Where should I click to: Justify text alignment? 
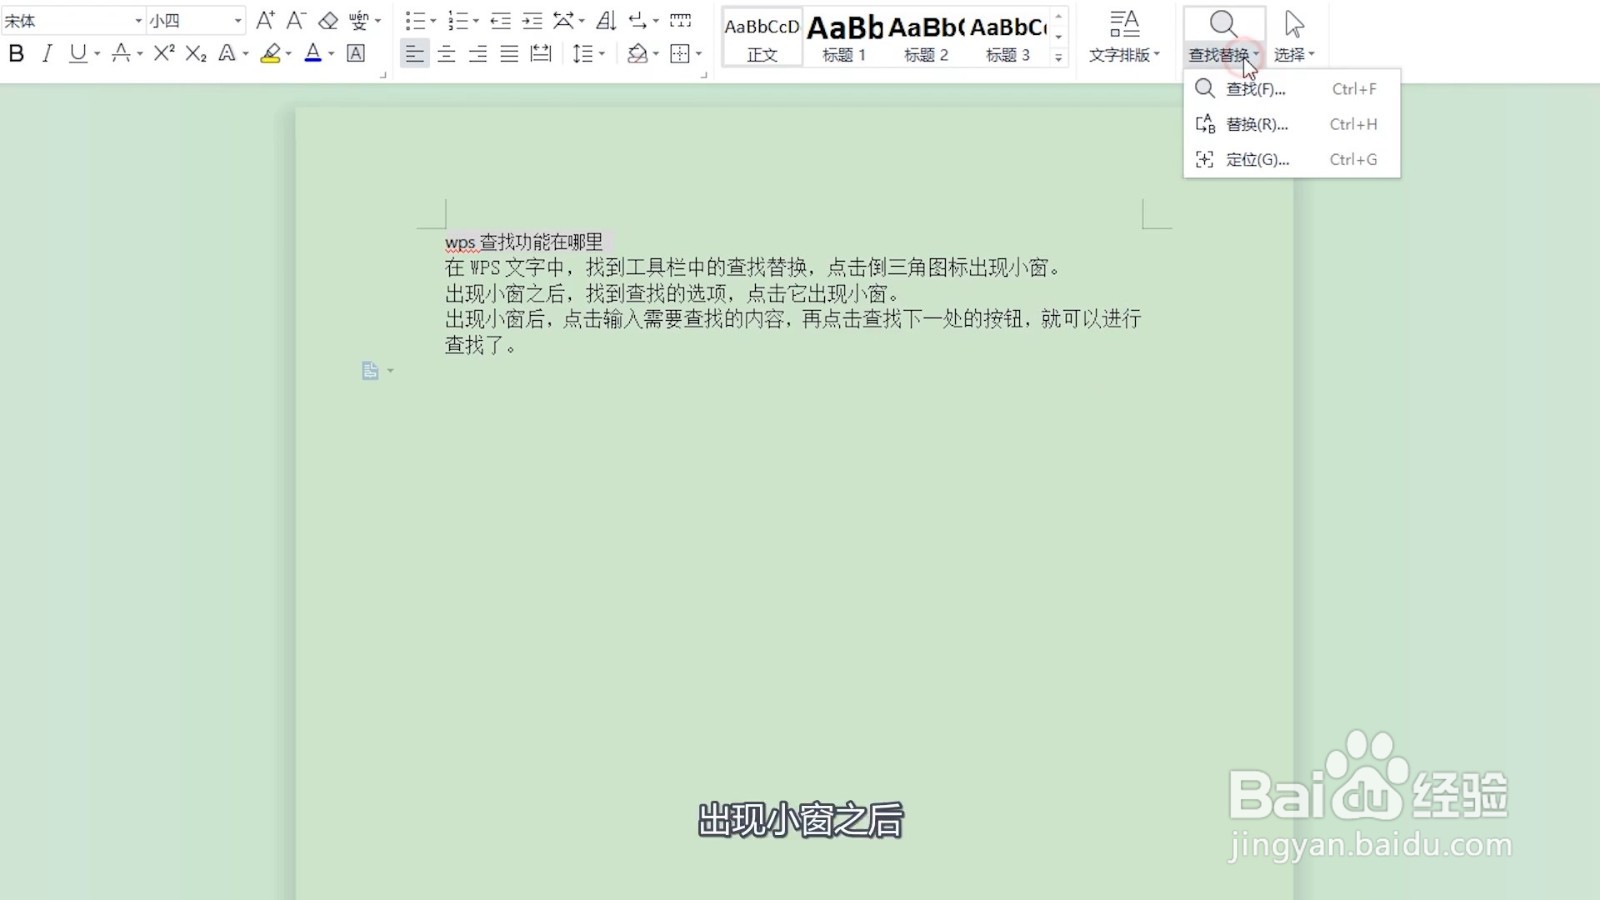coord(509,54)
